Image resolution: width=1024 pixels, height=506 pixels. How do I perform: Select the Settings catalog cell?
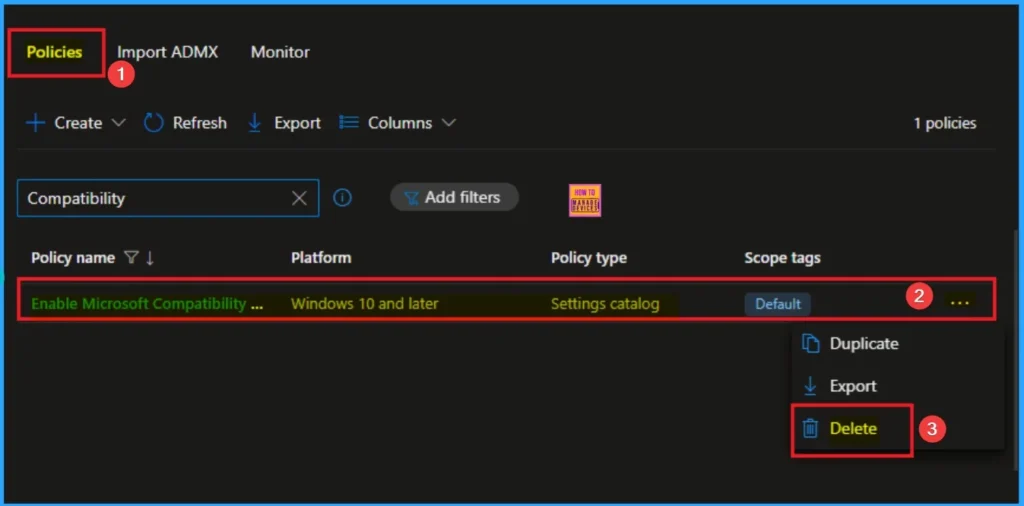point(605,304)
